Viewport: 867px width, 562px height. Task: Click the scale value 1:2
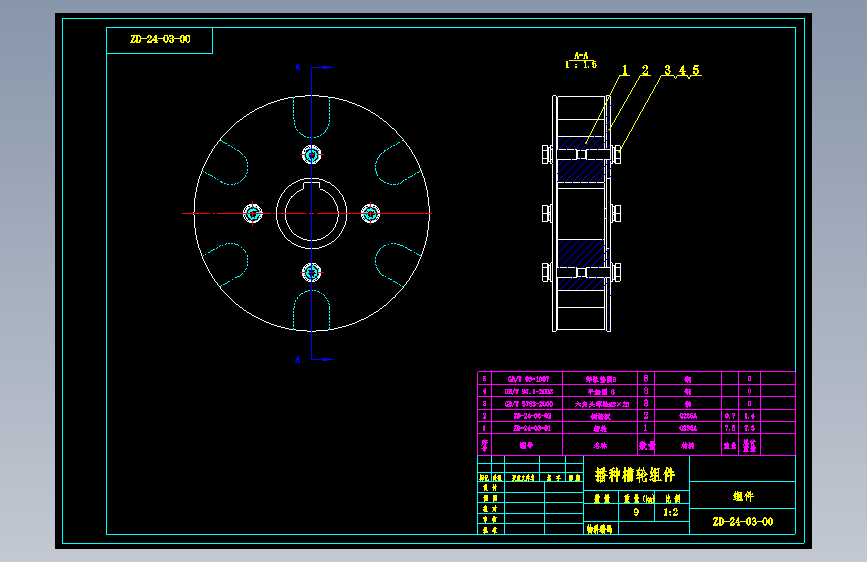[x=671, y=512]
